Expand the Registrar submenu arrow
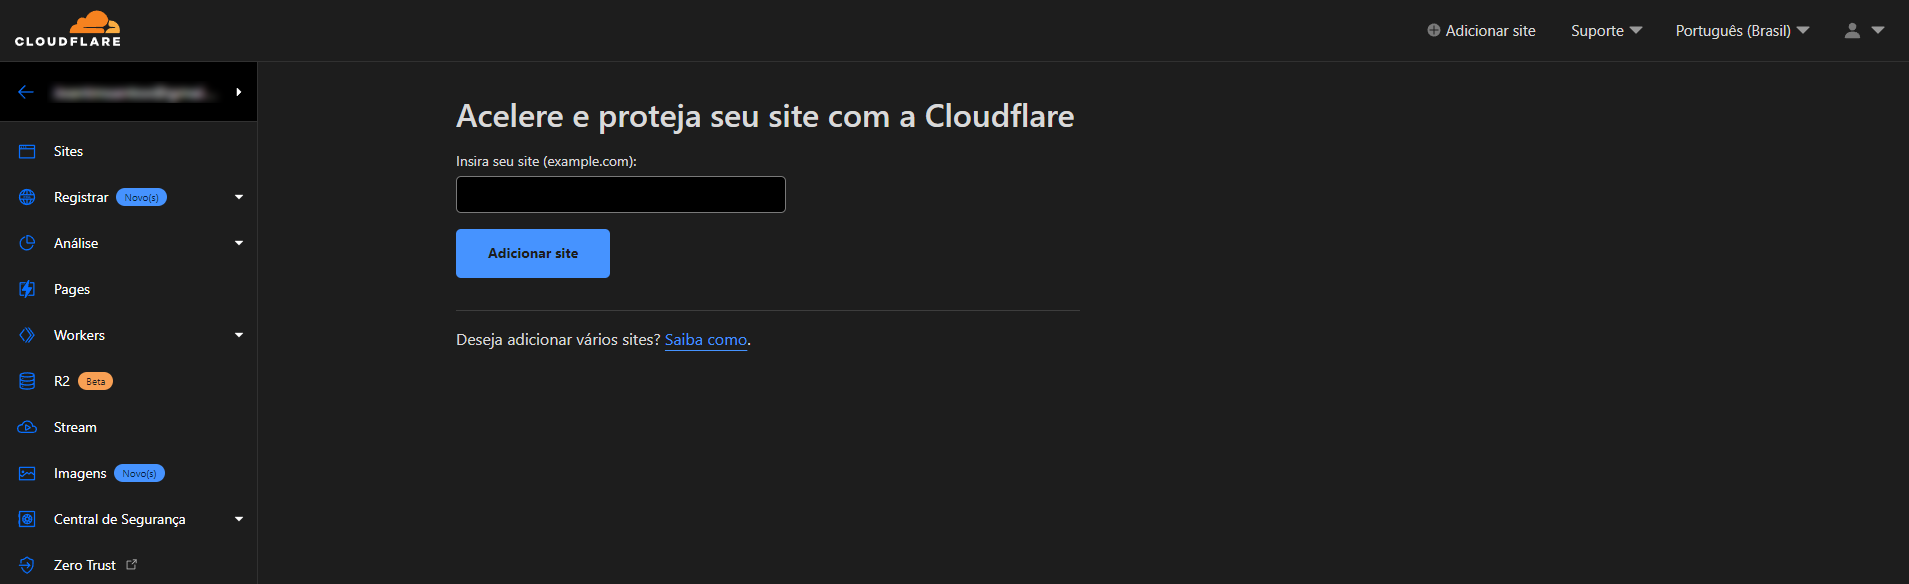The image size is (1909, 584). (x=239, y=197)
